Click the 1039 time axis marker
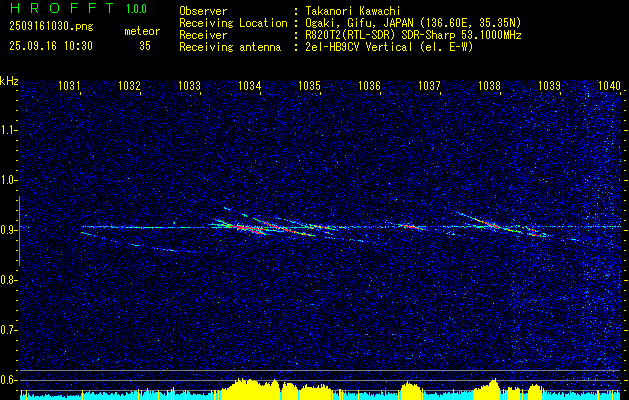629x400 pixels. click(x=549, y=85)
